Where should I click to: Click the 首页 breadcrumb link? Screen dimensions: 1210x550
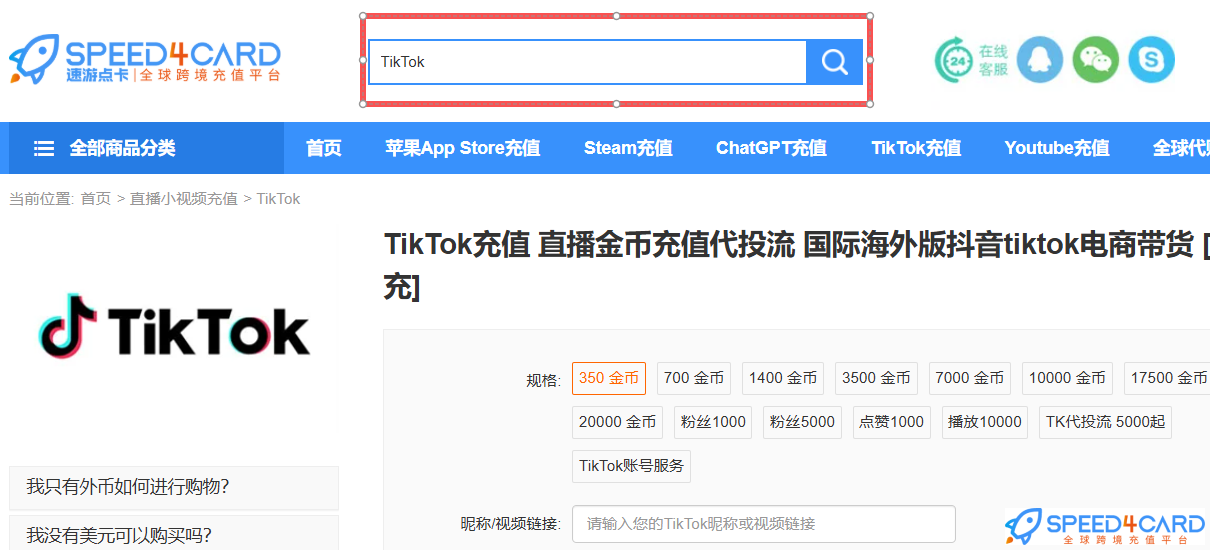[96, 199]
